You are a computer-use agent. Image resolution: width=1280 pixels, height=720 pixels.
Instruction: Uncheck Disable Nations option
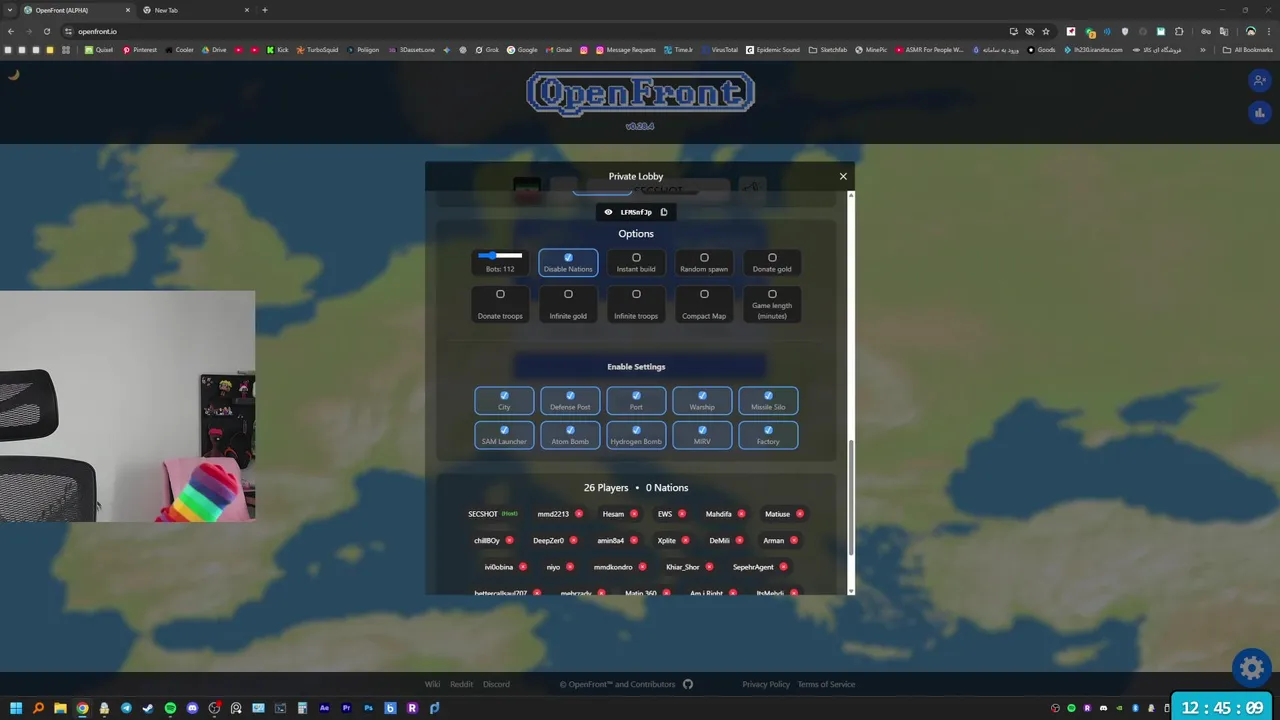click(x=568, y=262)
